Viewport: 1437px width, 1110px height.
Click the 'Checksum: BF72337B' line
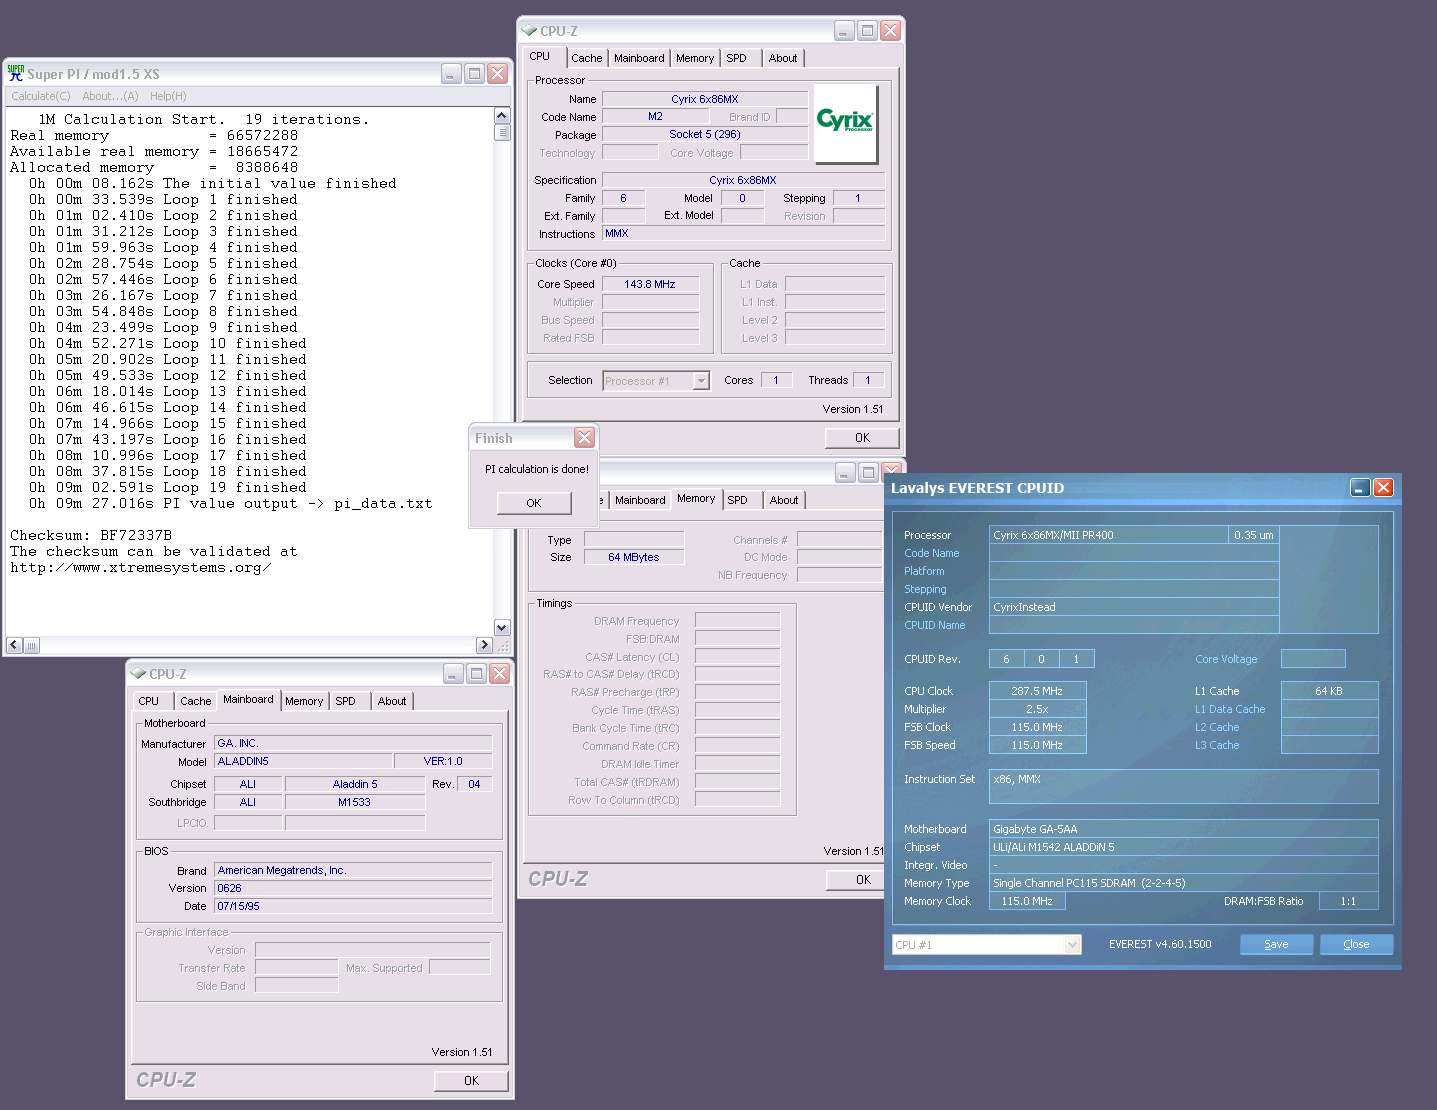pos(91,535)
